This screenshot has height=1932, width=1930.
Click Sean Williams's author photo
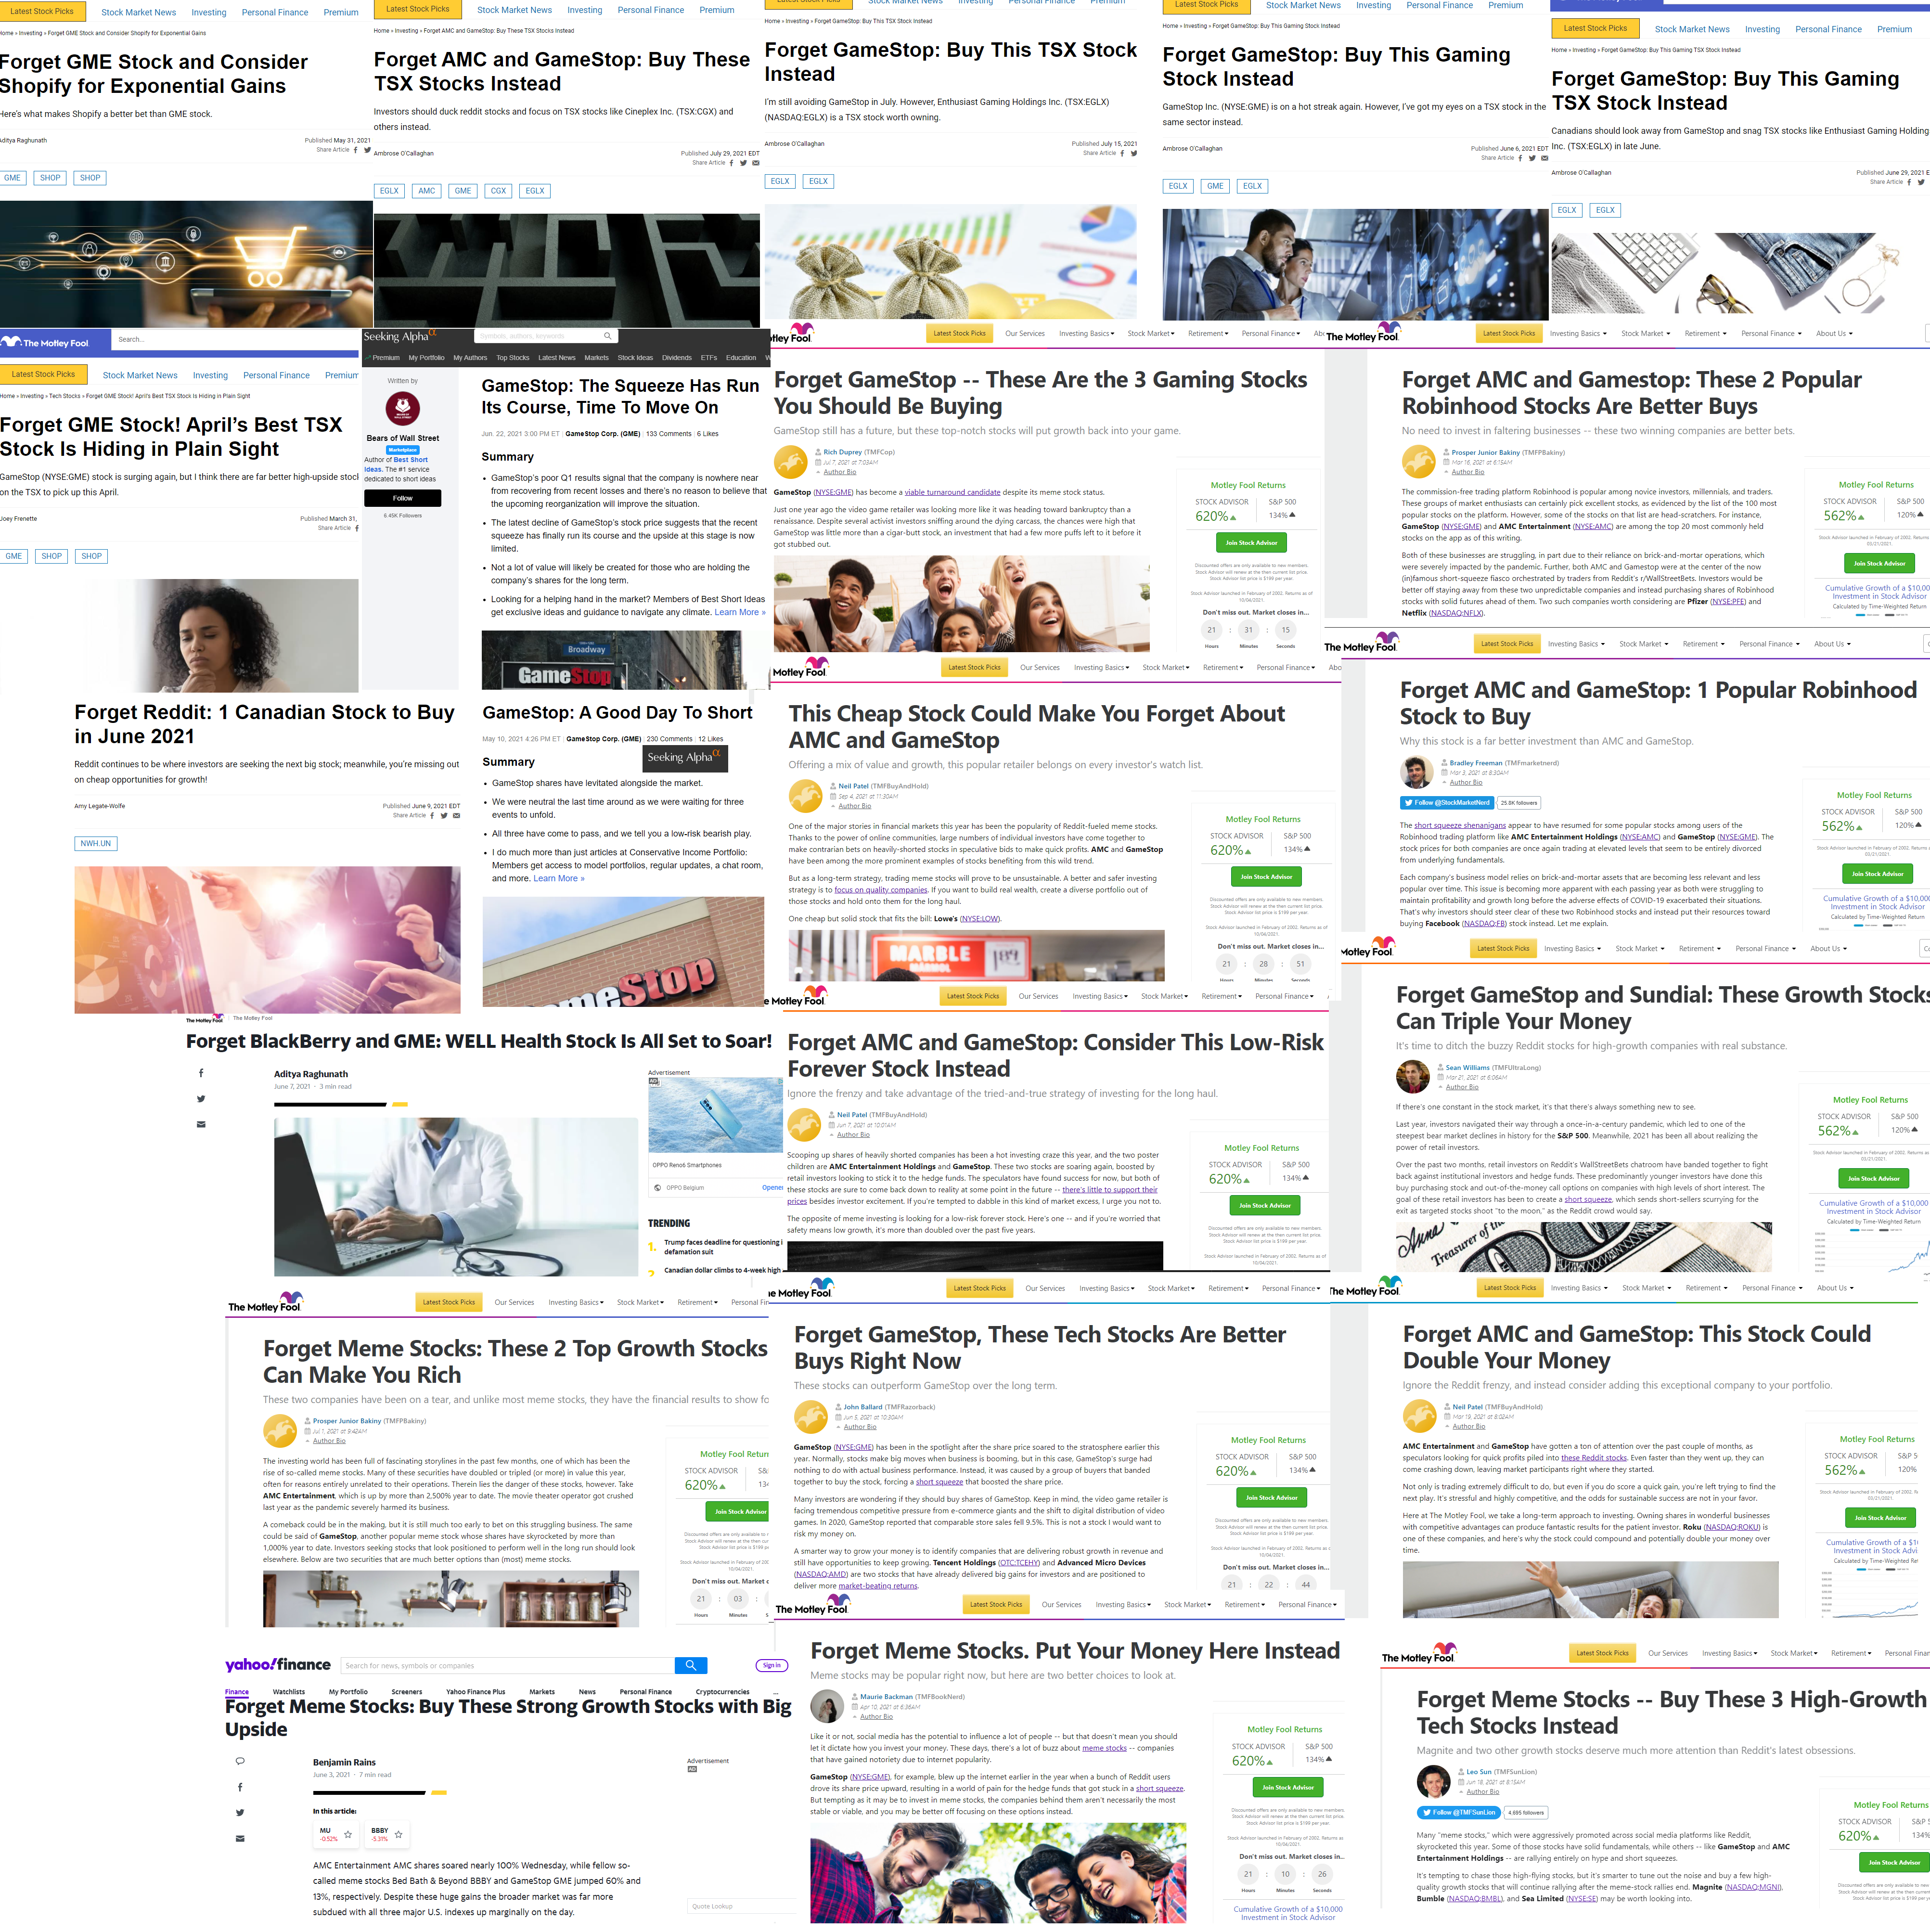click(1412, 1077)
